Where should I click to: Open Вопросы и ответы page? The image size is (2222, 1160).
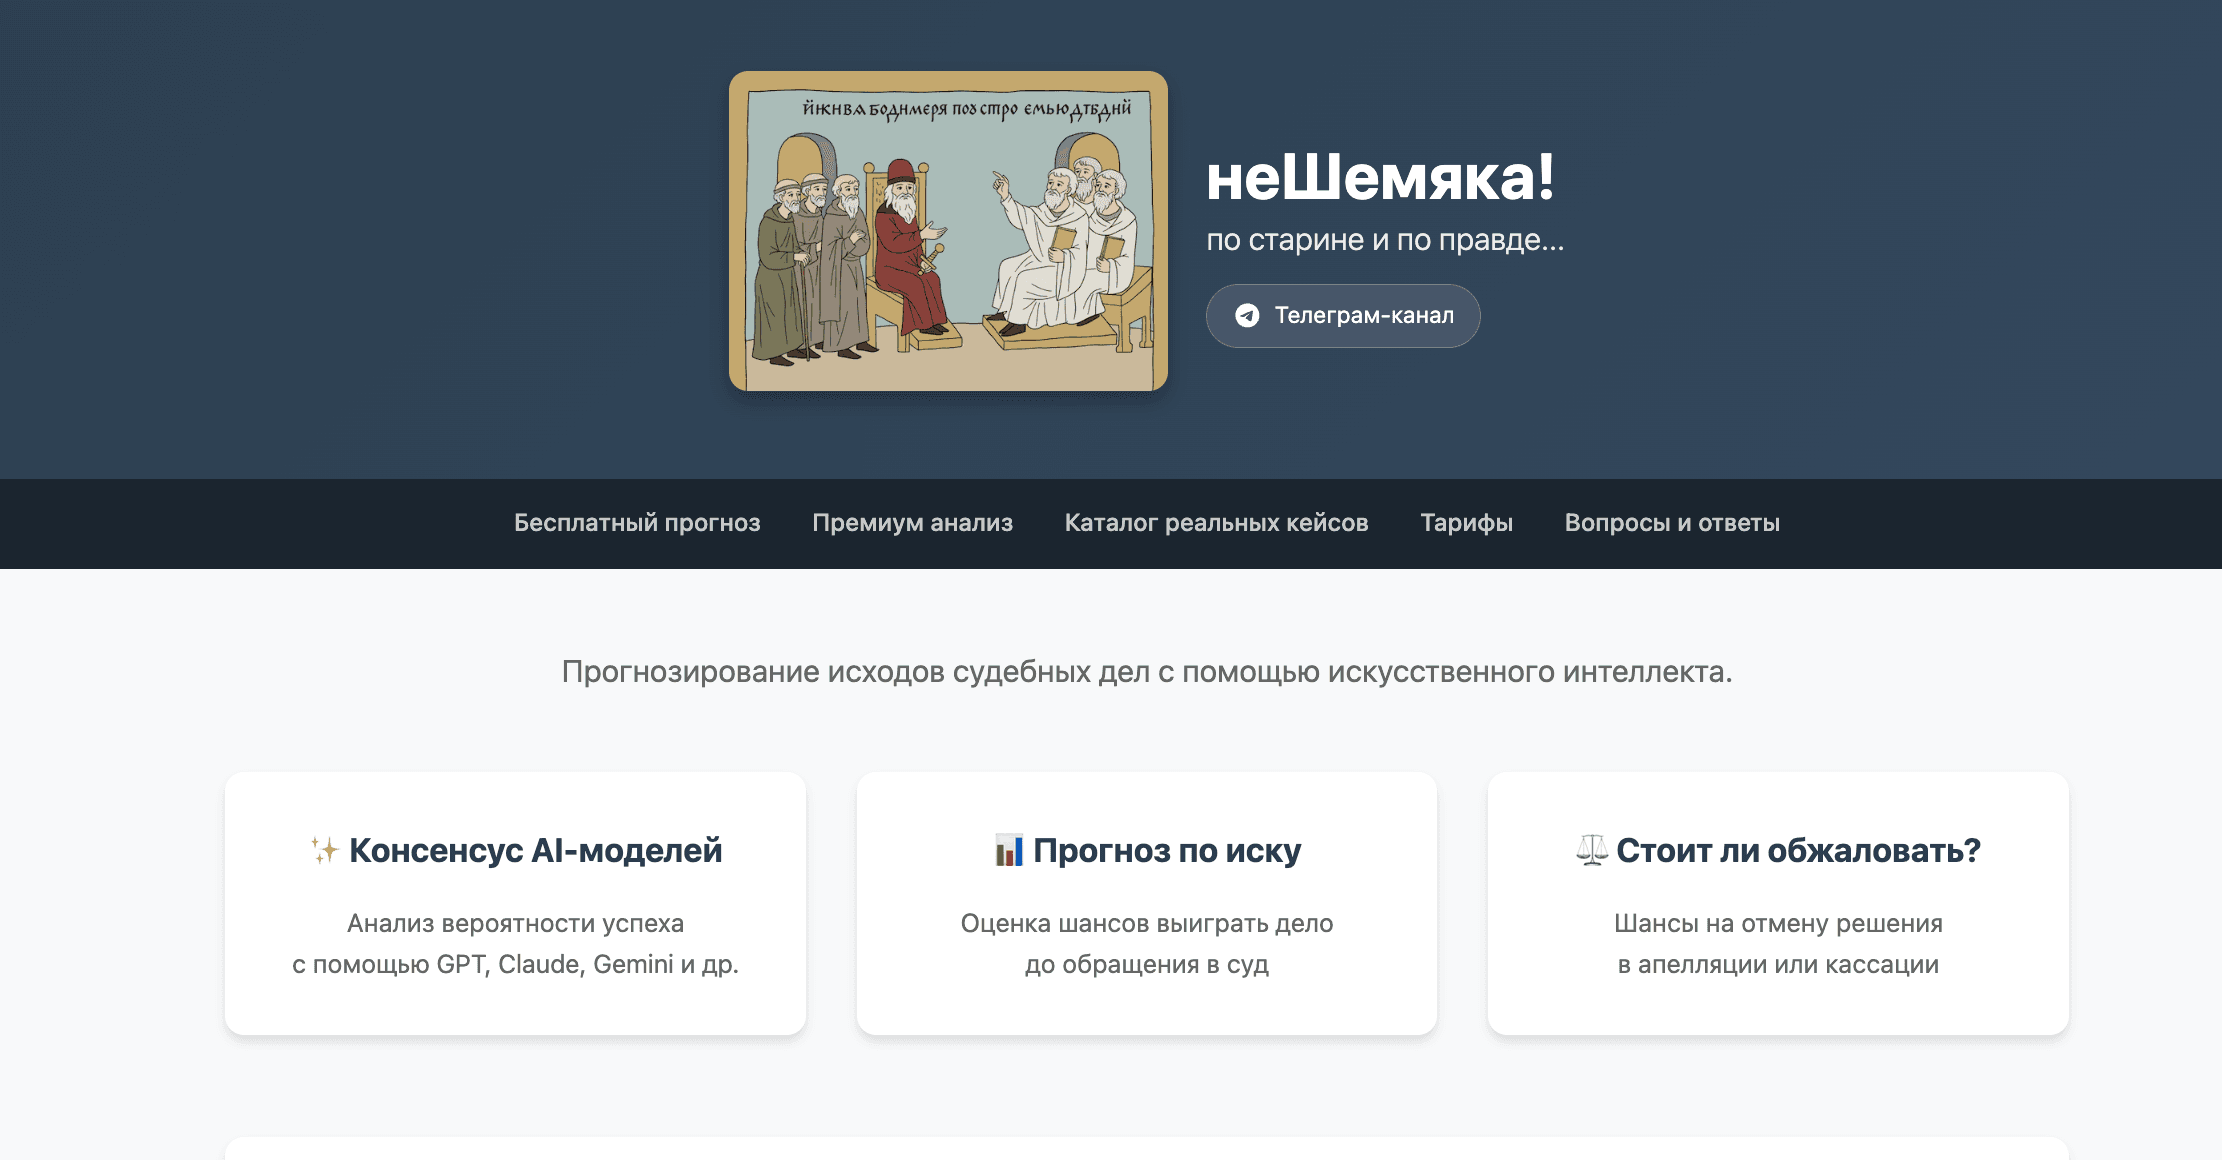pyautogui.click(x=1672, y=523)
